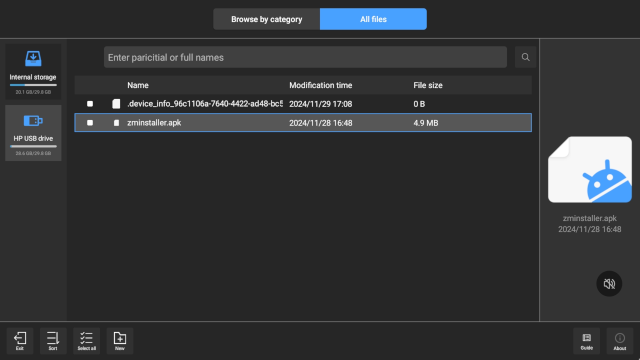Click the Internal storage usage bar

point(33,85)
